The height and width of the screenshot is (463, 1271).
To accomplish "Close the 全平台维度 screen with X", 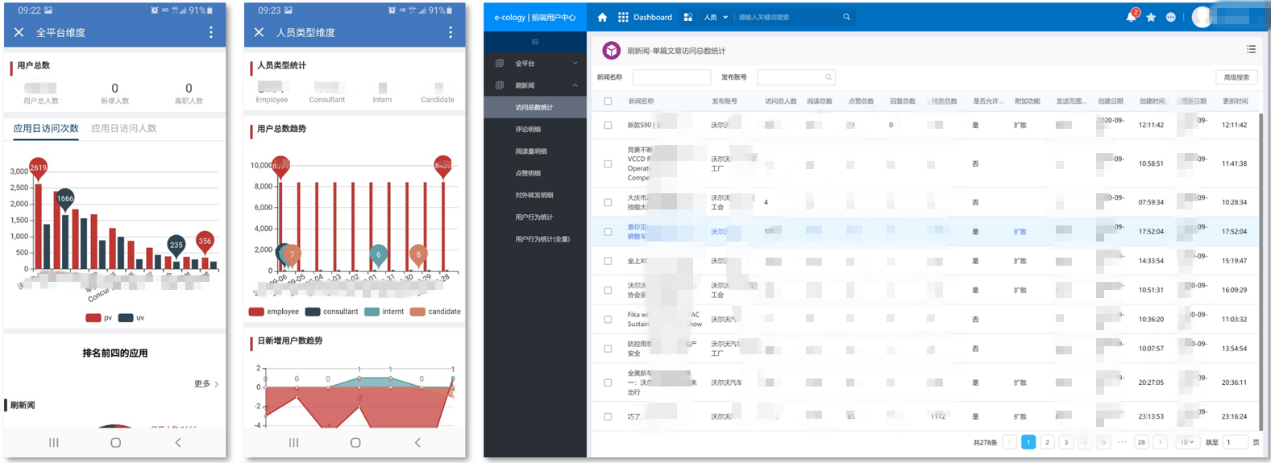I will tap(18, 33).
